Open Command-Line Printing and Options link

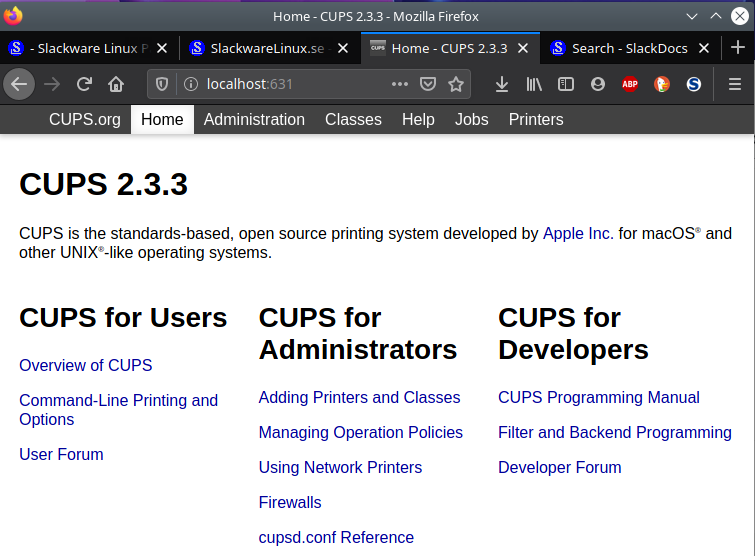point(118,410)
